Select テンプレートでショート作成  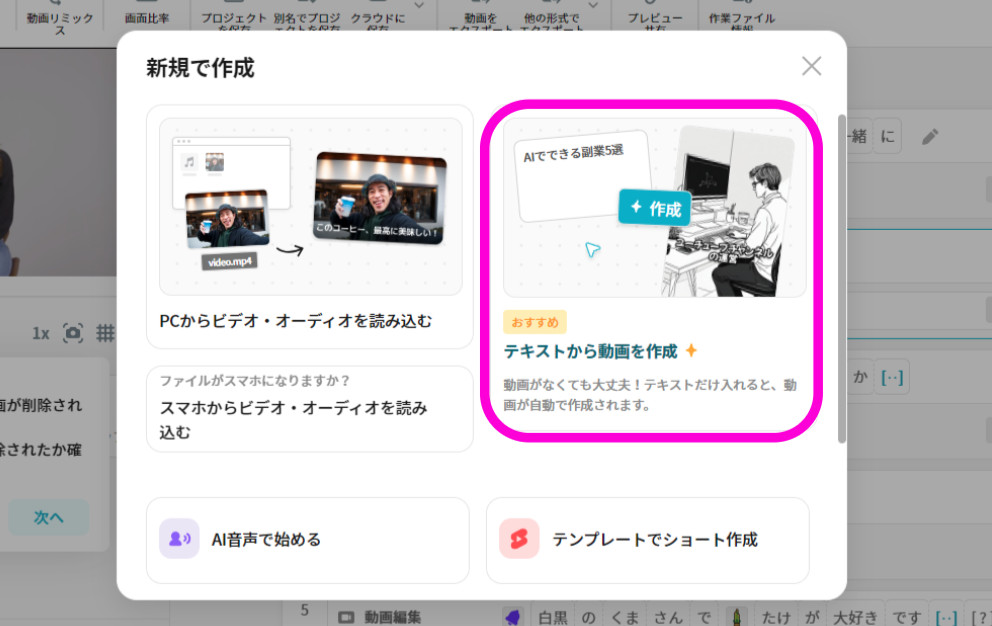pos(647,540)
